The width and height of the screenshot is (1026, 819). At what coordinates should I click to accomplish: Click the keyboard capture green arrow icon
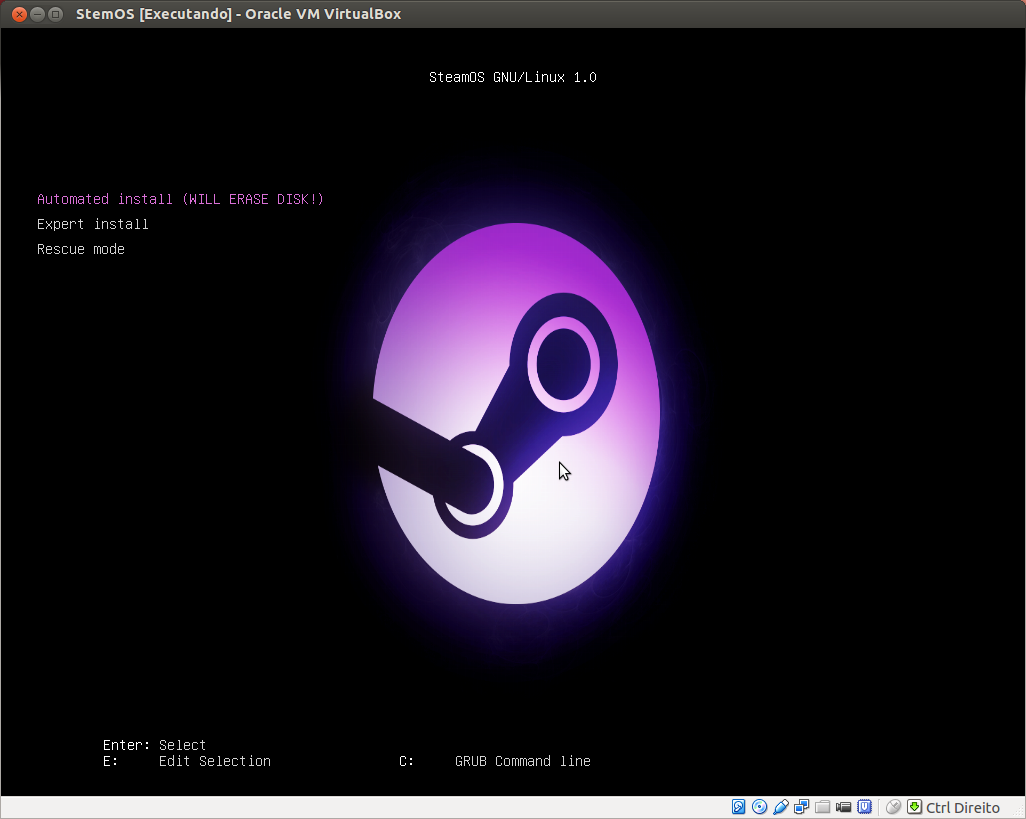[x=914, y=807]
